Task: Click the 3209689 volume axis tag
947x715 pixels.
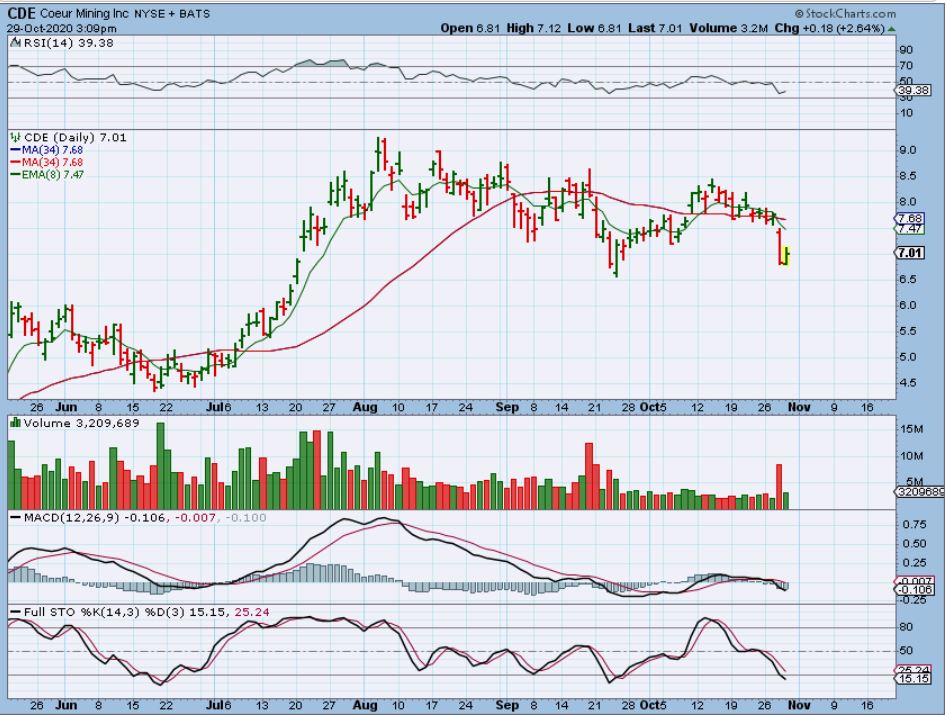Action: tap(918, 494)
